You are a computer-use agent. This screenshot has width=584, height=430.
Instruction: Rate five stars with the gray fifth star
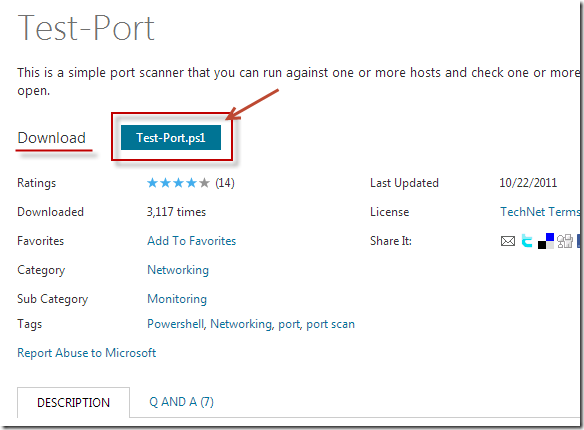[x=204, y=183]
